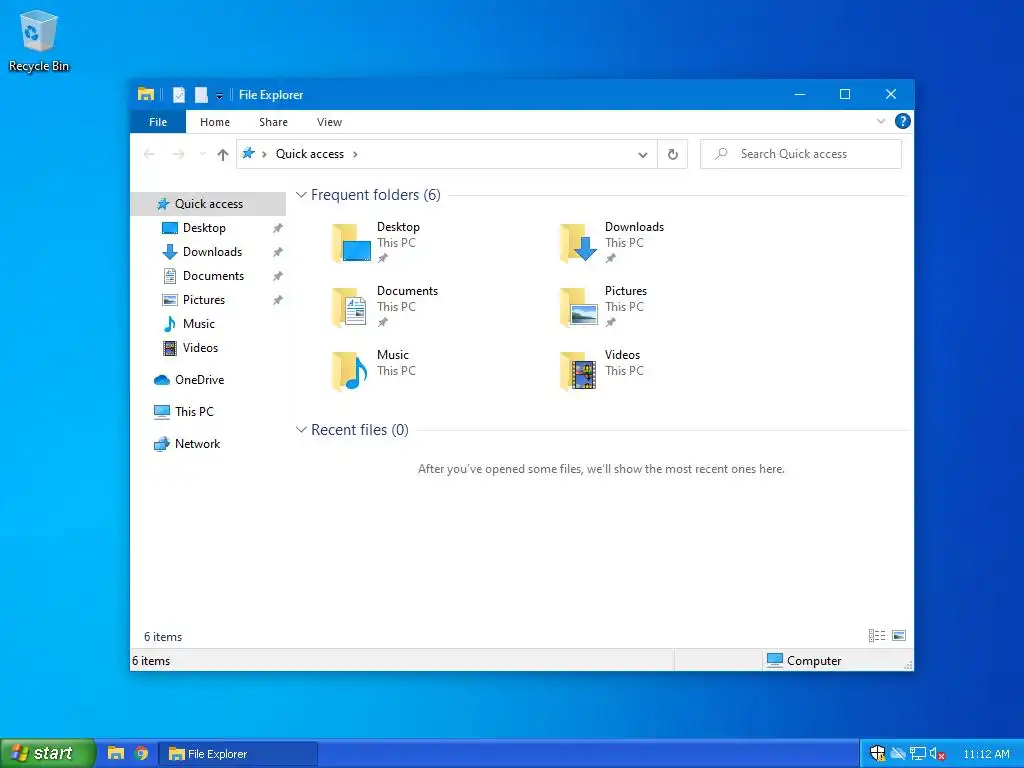Select the Videos folder icon in Frequent folders
The height and width of the screenshot is (768, 1024).
[579, 370]
